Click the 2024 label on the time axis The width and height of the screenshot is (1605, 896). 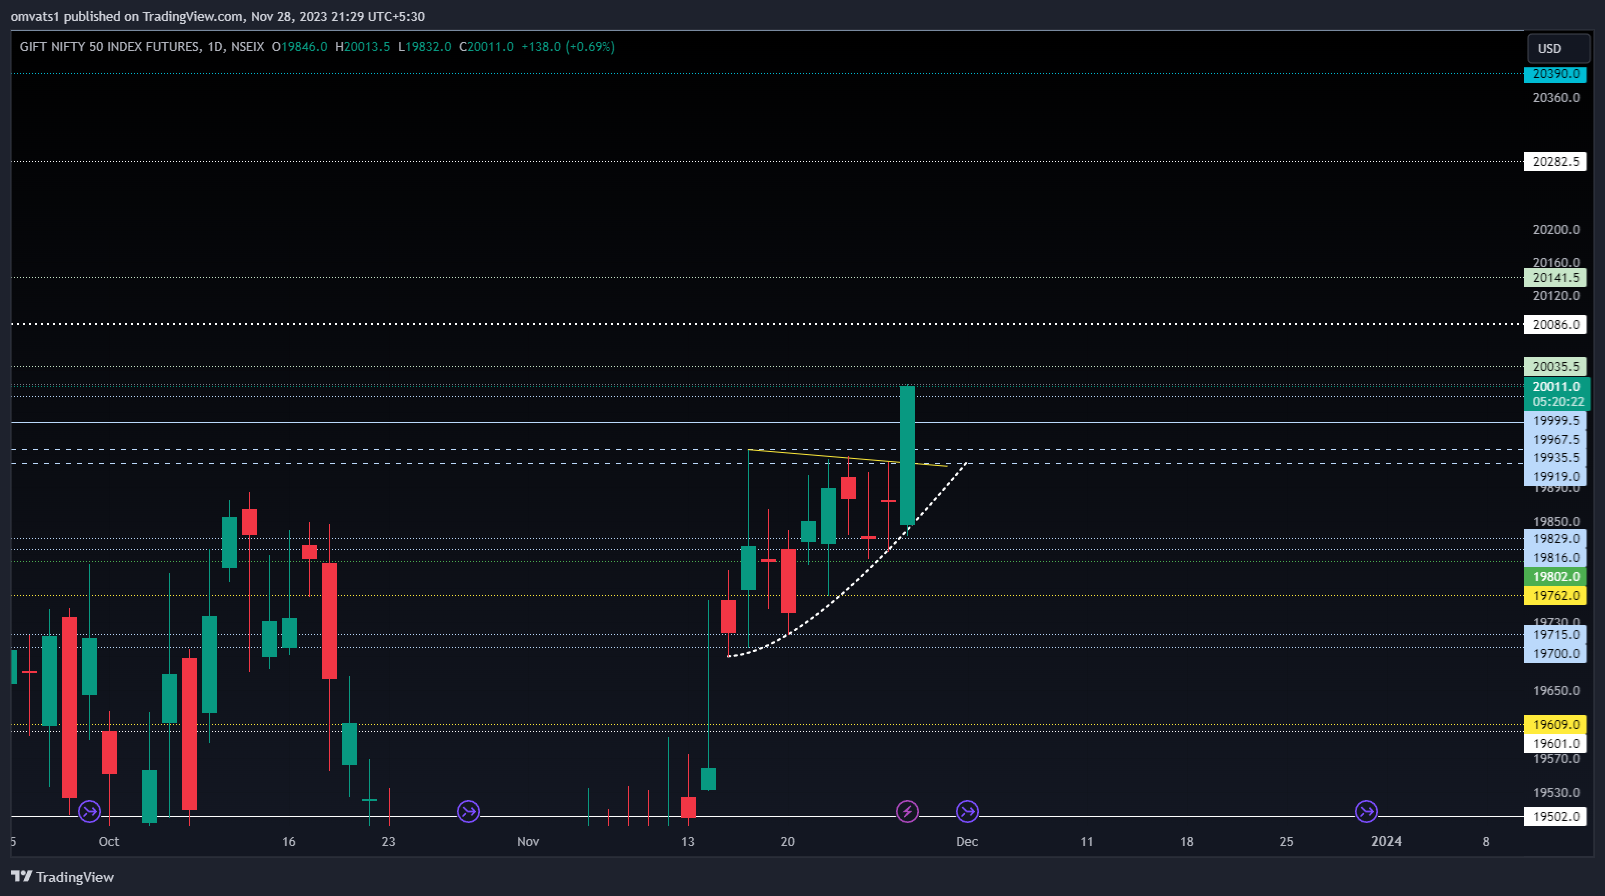click(1386, 842)
